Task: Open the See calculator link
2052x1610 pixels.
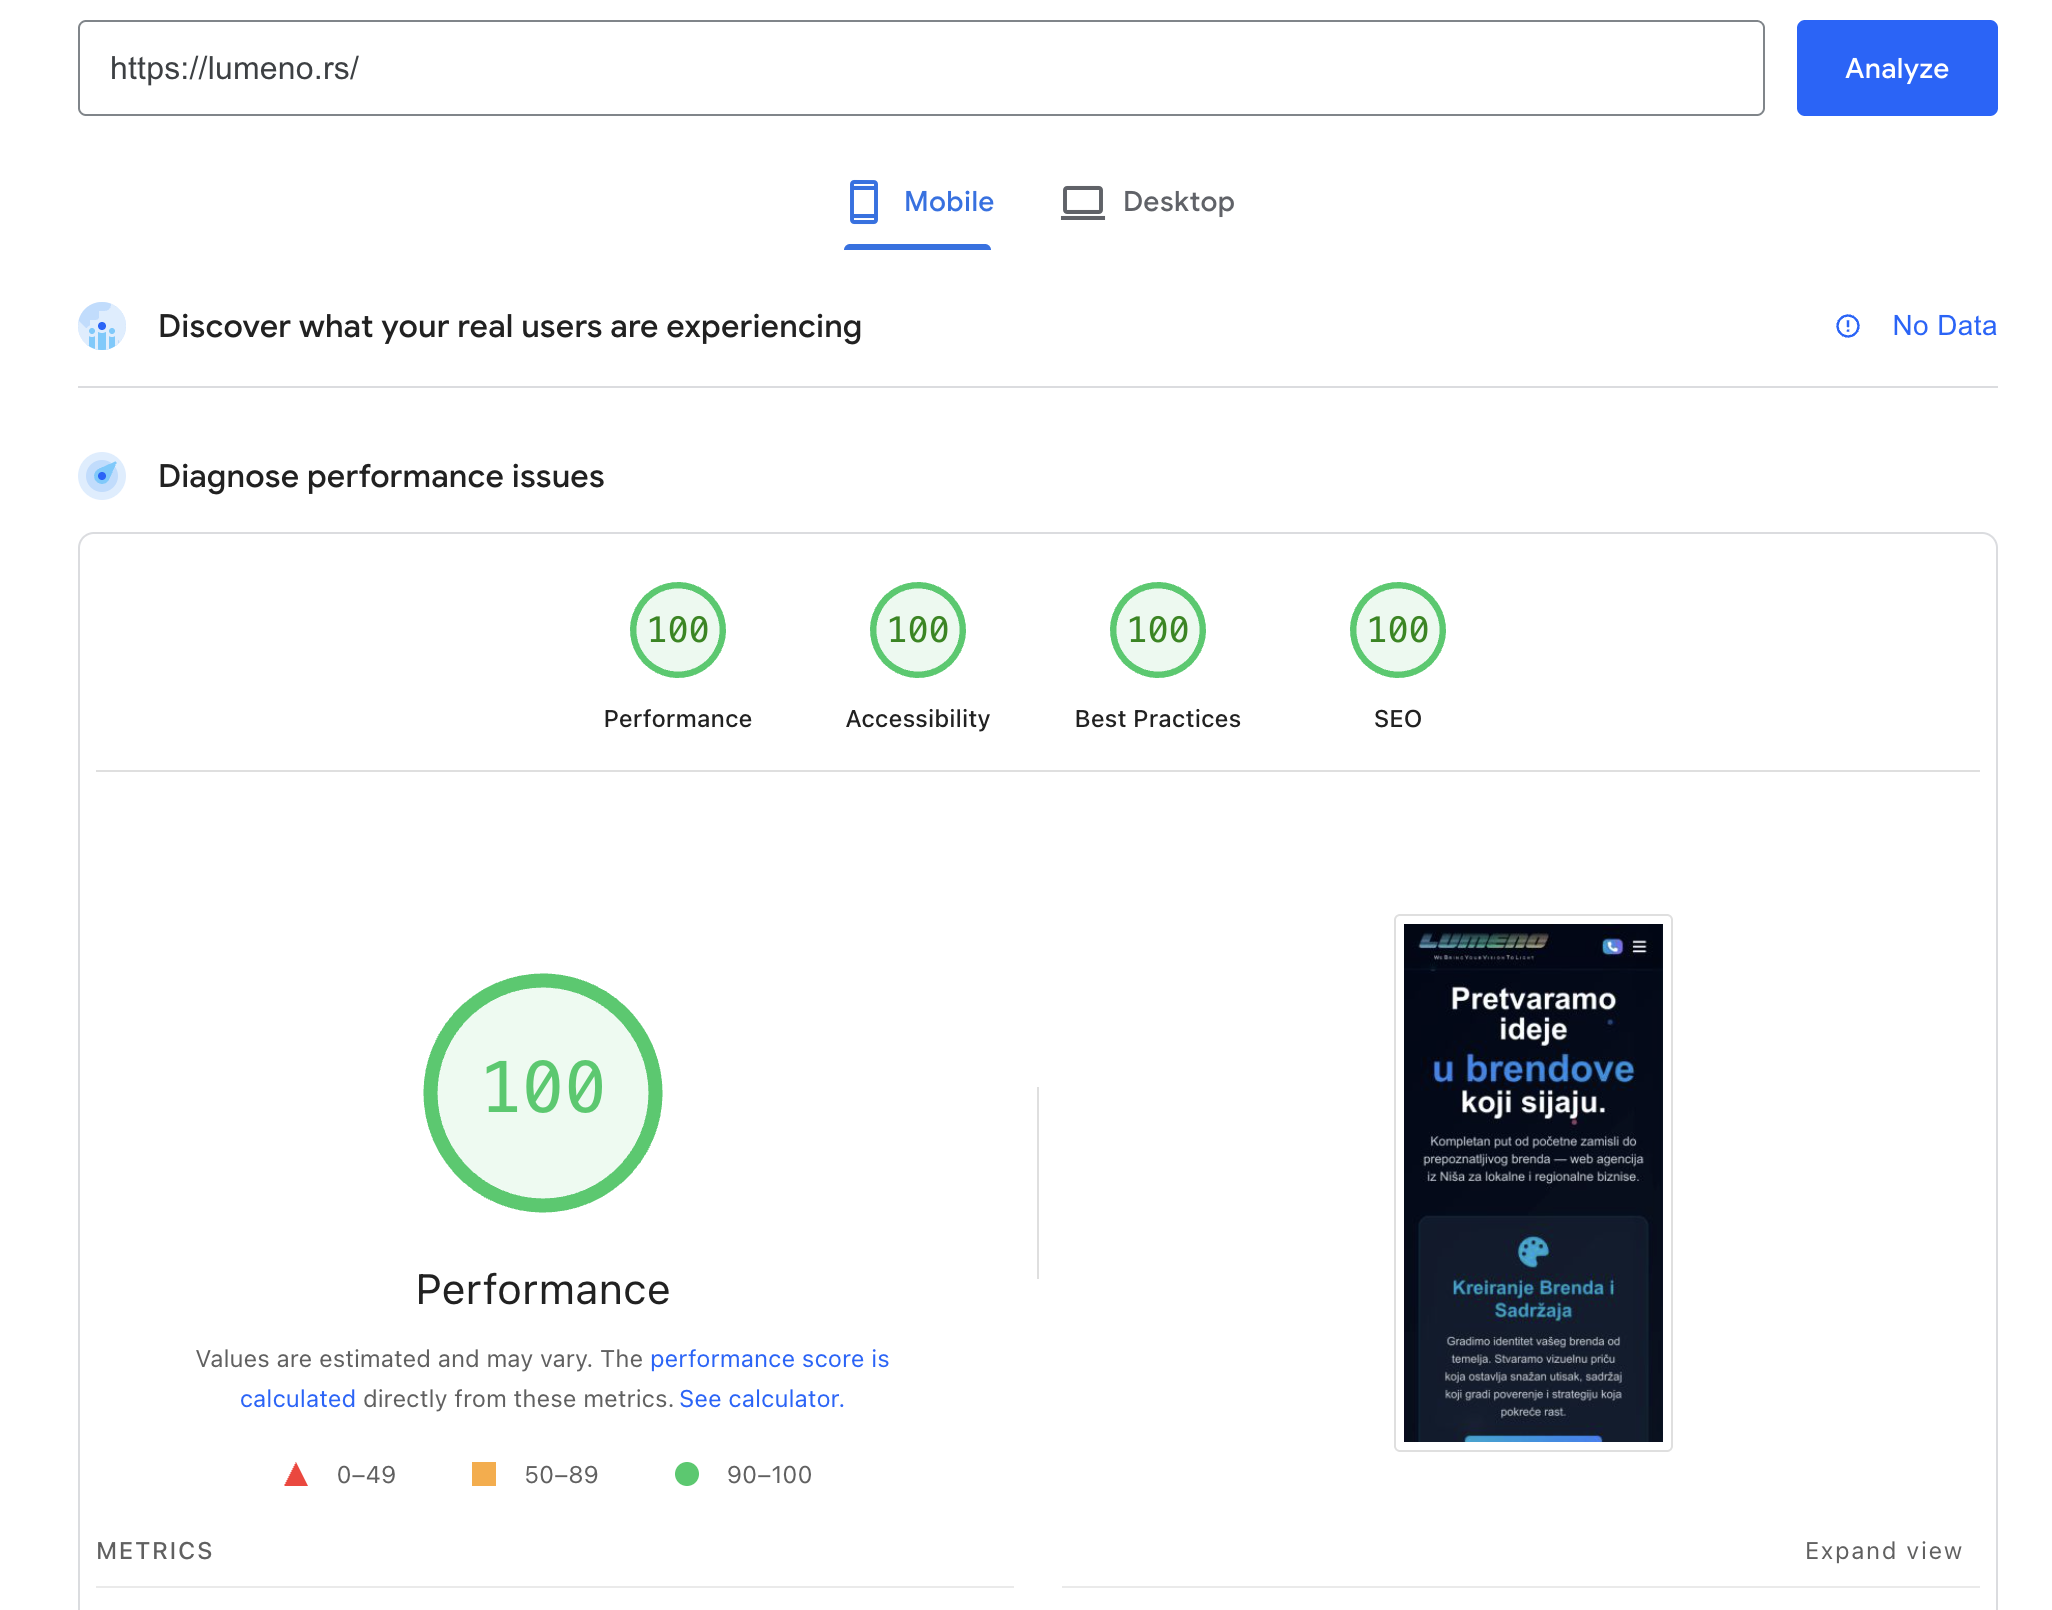Action: (x=760, y=1398)
